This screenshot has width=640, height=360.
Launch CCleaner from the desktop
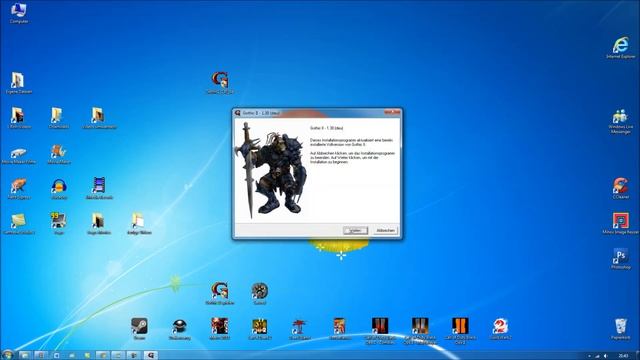pyautogui.click(x=620, y=188)
